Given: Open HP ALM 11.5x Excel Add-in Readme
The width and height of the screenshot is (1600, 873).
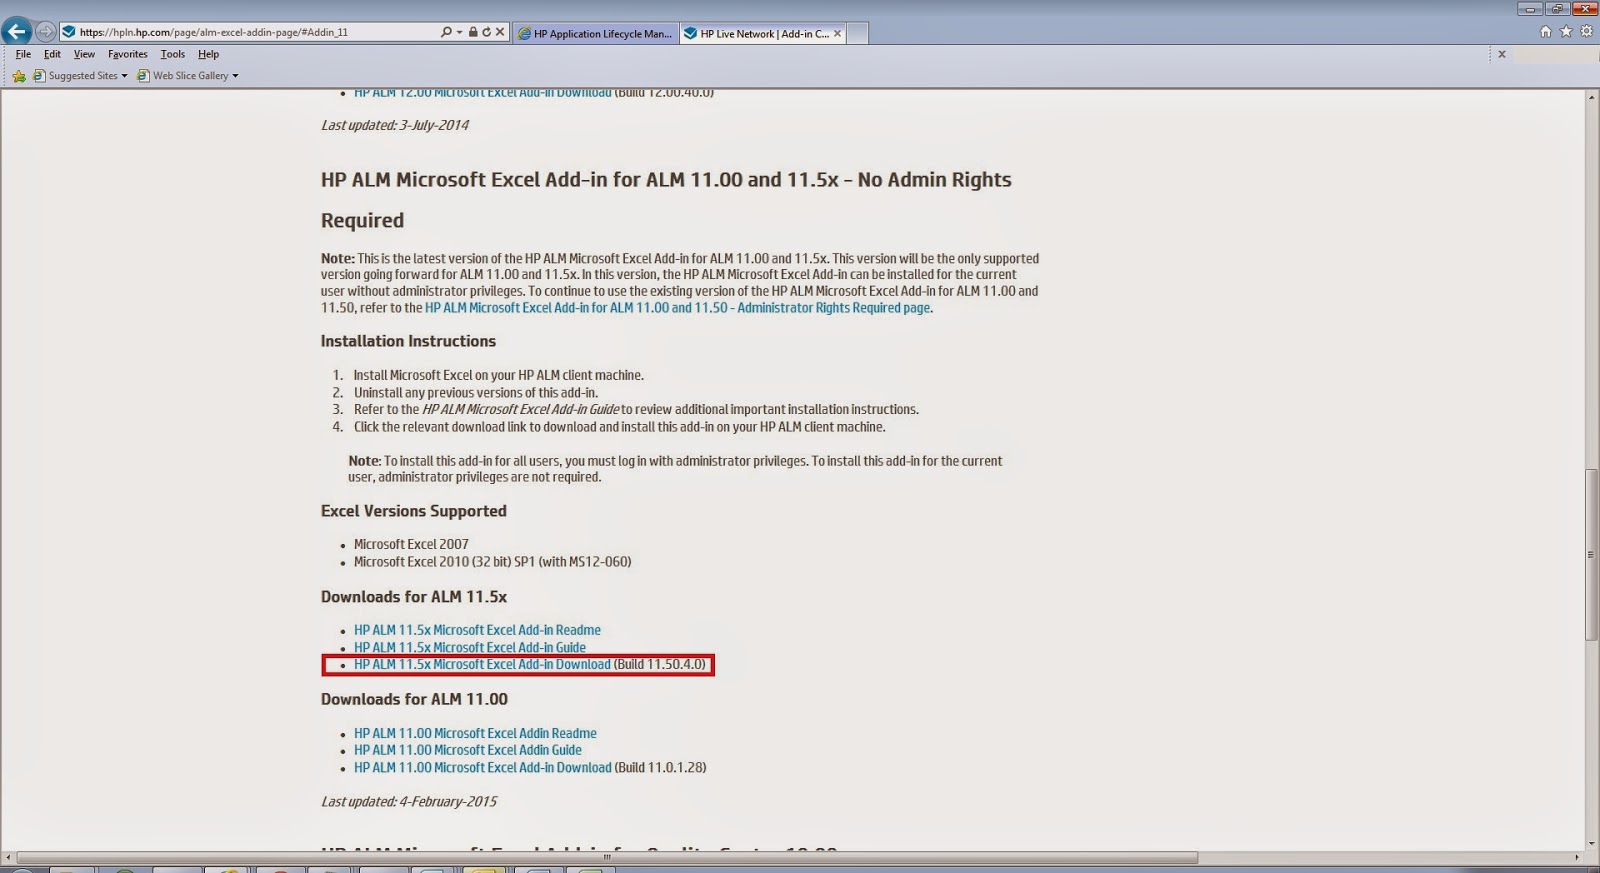Looking at the screenshot, I should (x=477, y=630).
